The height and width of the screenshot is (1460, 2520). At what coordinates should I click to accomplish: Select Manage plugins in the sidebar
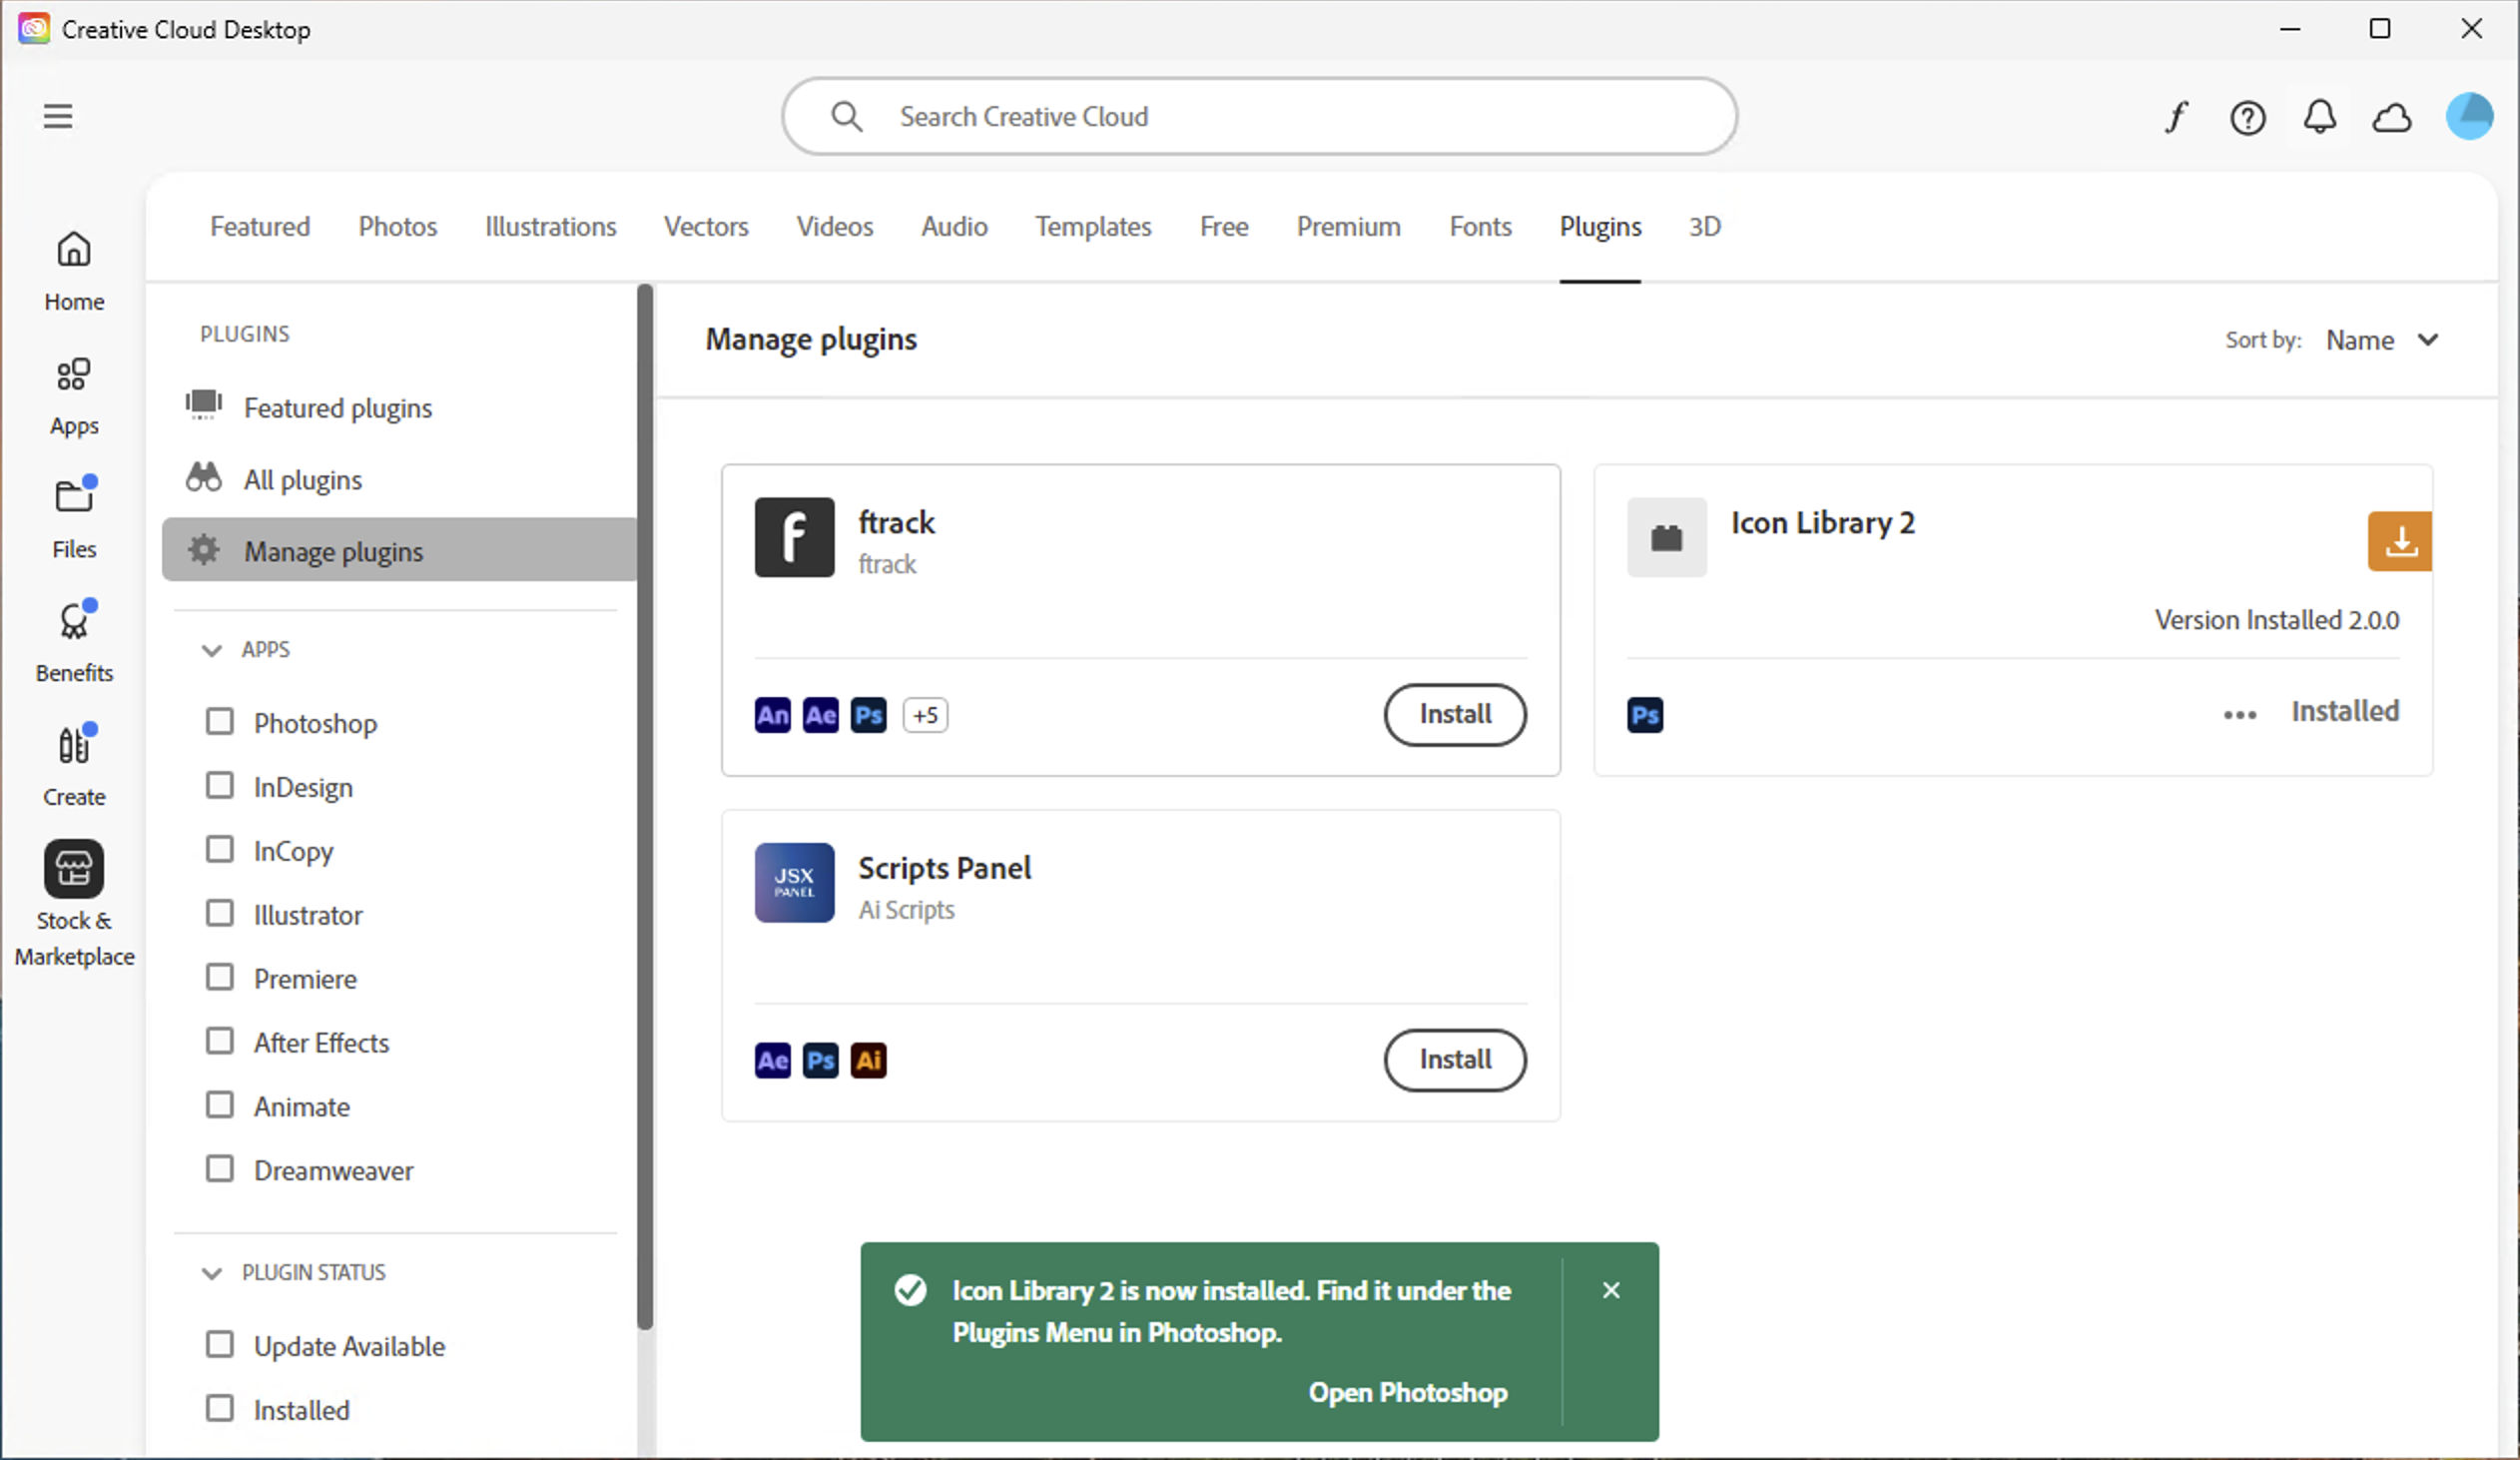[x=399, y=550]
